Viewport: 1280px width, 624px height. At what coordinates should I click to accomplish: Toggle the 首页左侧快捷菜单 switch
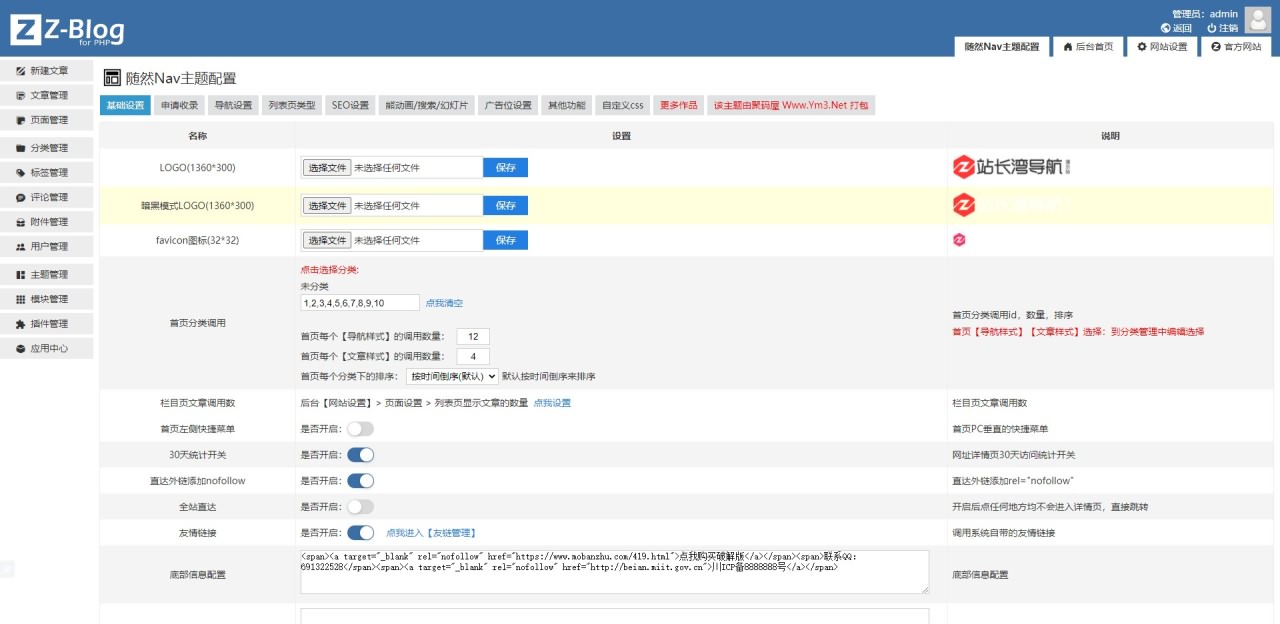coord(360,429)
